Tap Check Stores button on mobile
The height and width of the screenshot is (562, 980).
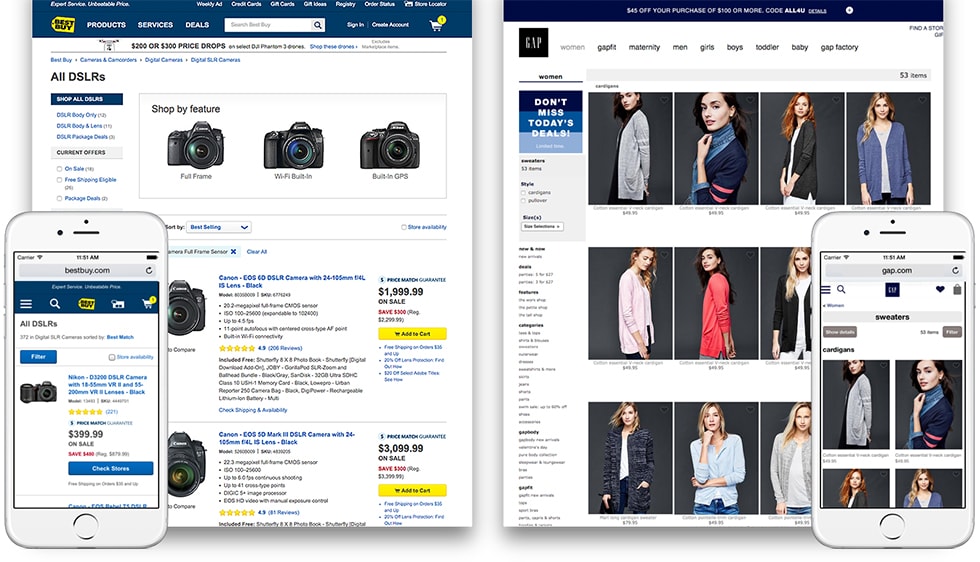tap(110, 468)
